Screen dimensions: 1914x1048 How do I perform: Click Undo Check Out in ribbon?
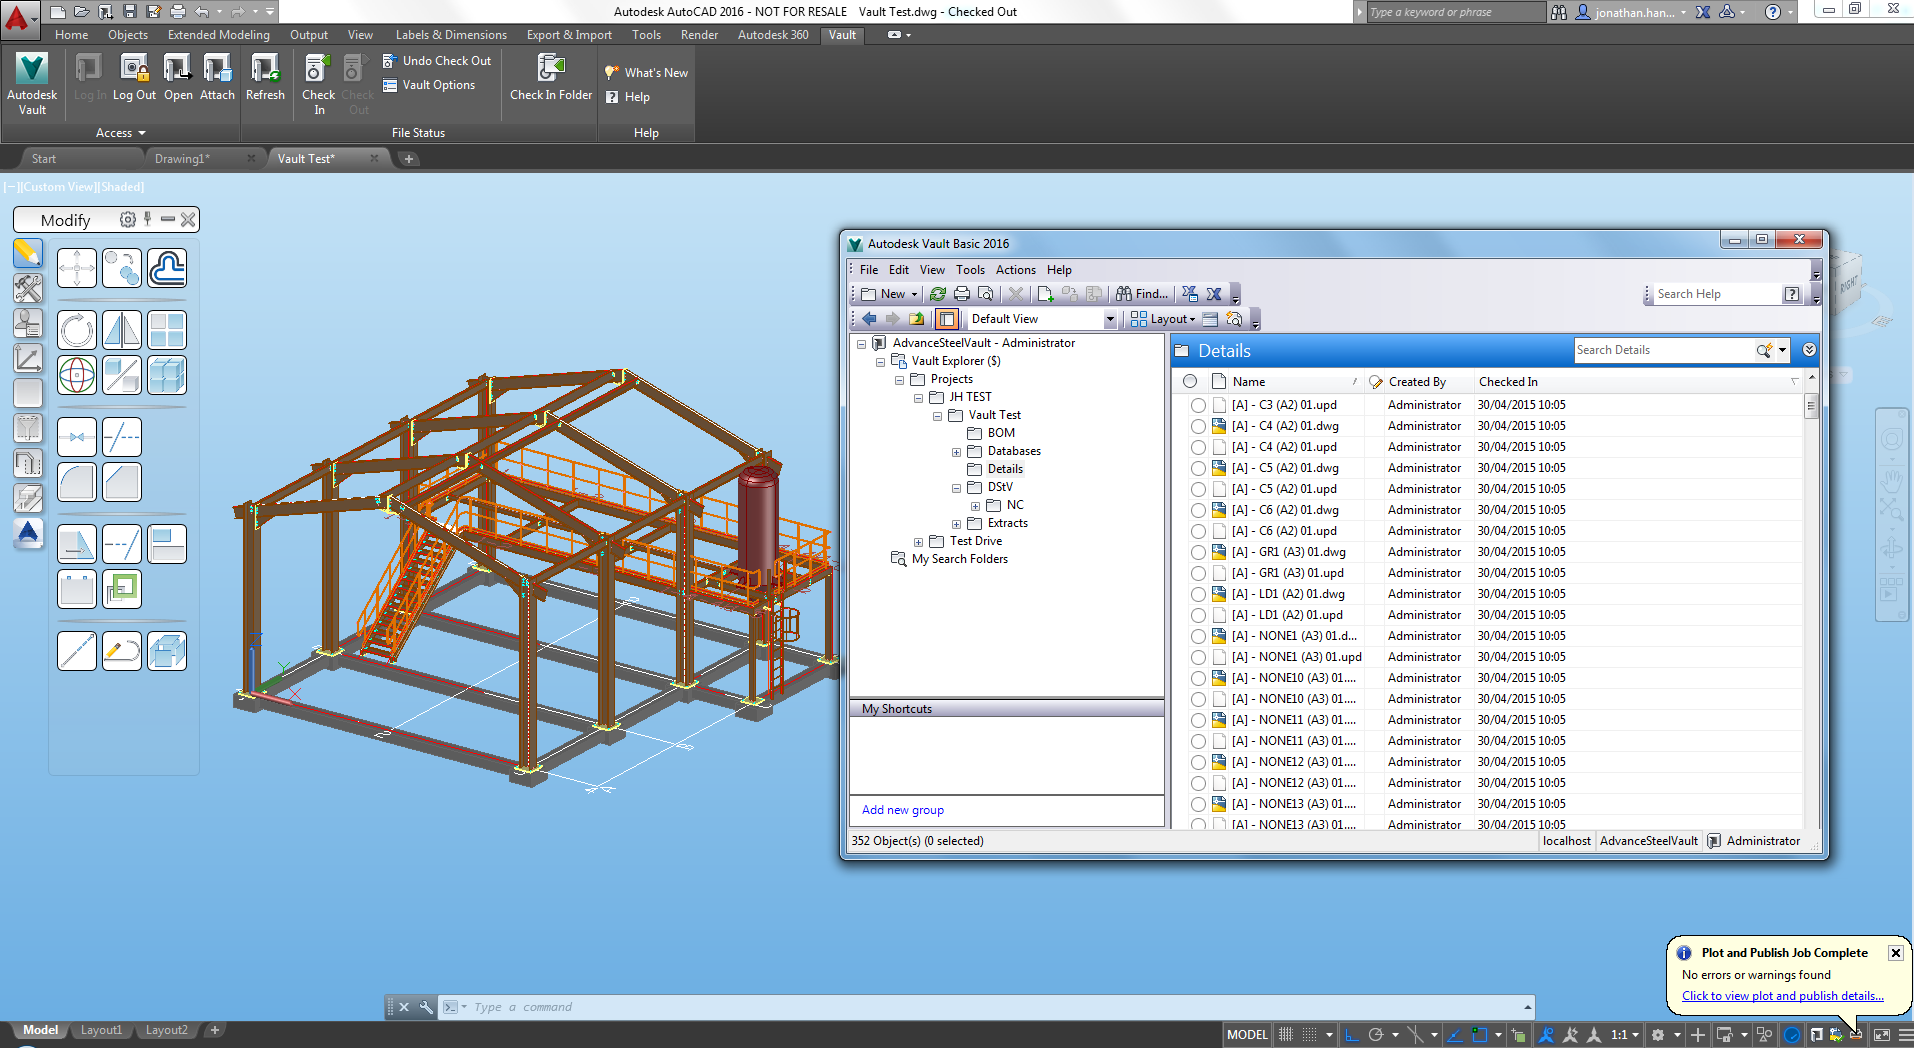pos(437,61)
